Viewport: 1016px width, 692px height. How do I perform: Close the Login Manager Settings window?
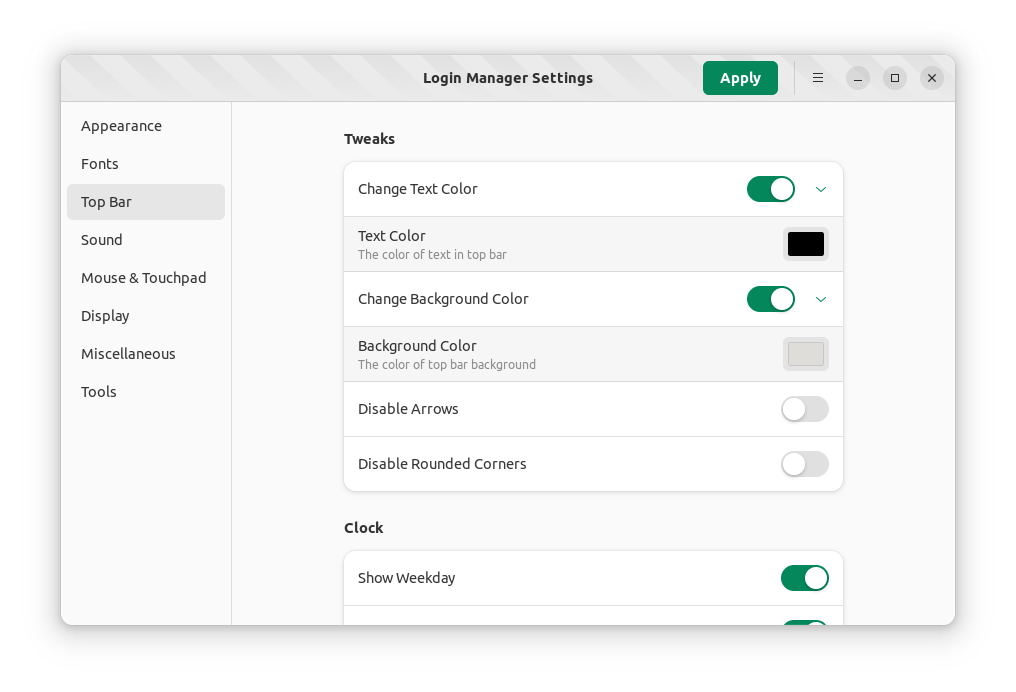(931, 78)
